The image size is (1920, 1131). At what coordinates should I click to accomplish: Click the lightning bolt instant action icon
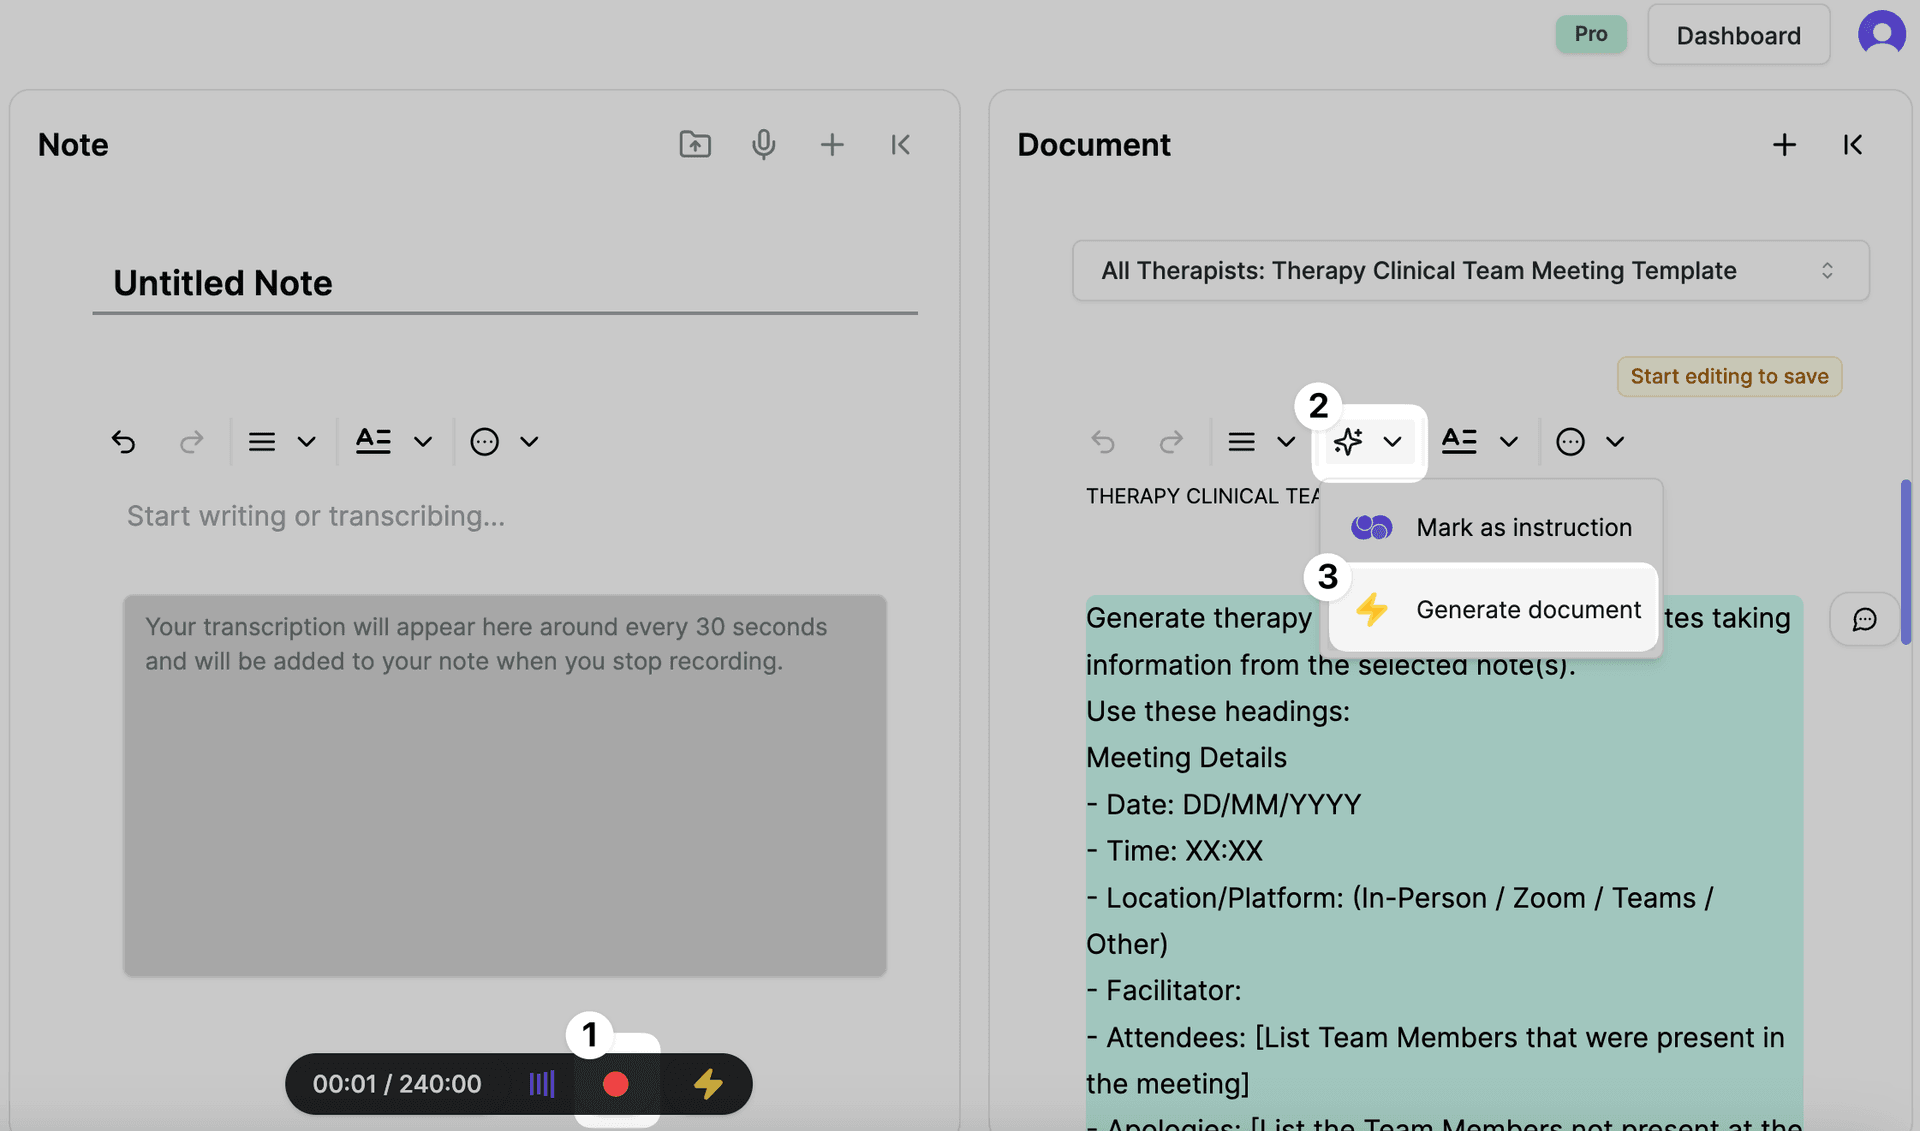(x=707, y=1084)
